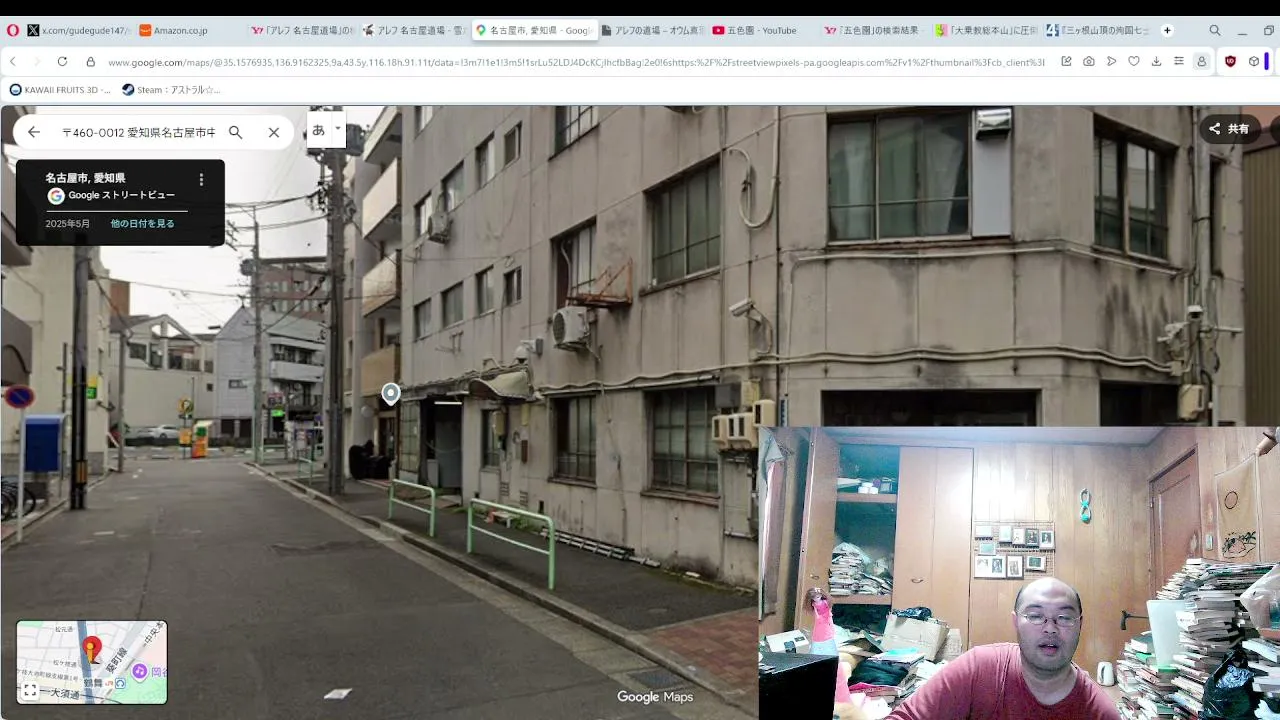Clear the Maps search with the X
Image resolution: width=1280 pixels, height=720 pixels.
[274, 132]
